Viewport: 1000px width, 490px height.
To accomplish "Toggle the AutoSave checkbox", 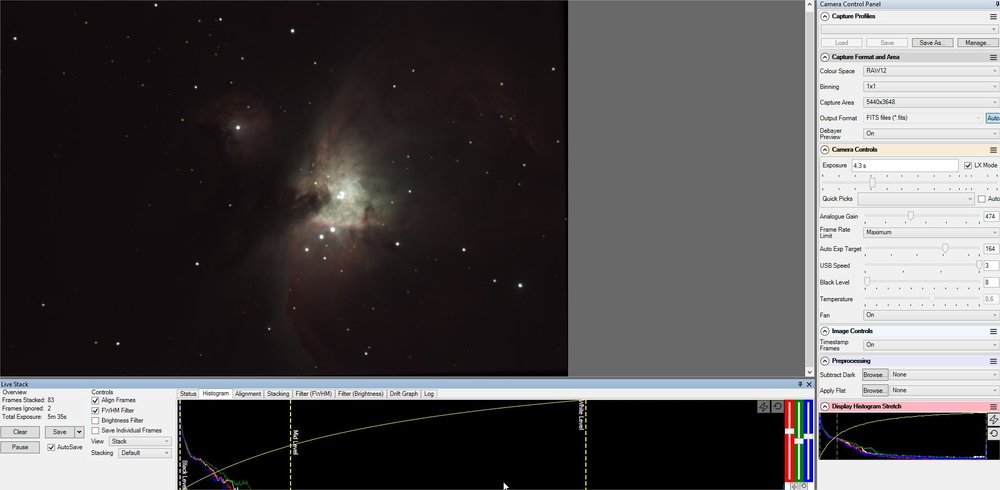I will pyautogui.click(x=52, y=447).
